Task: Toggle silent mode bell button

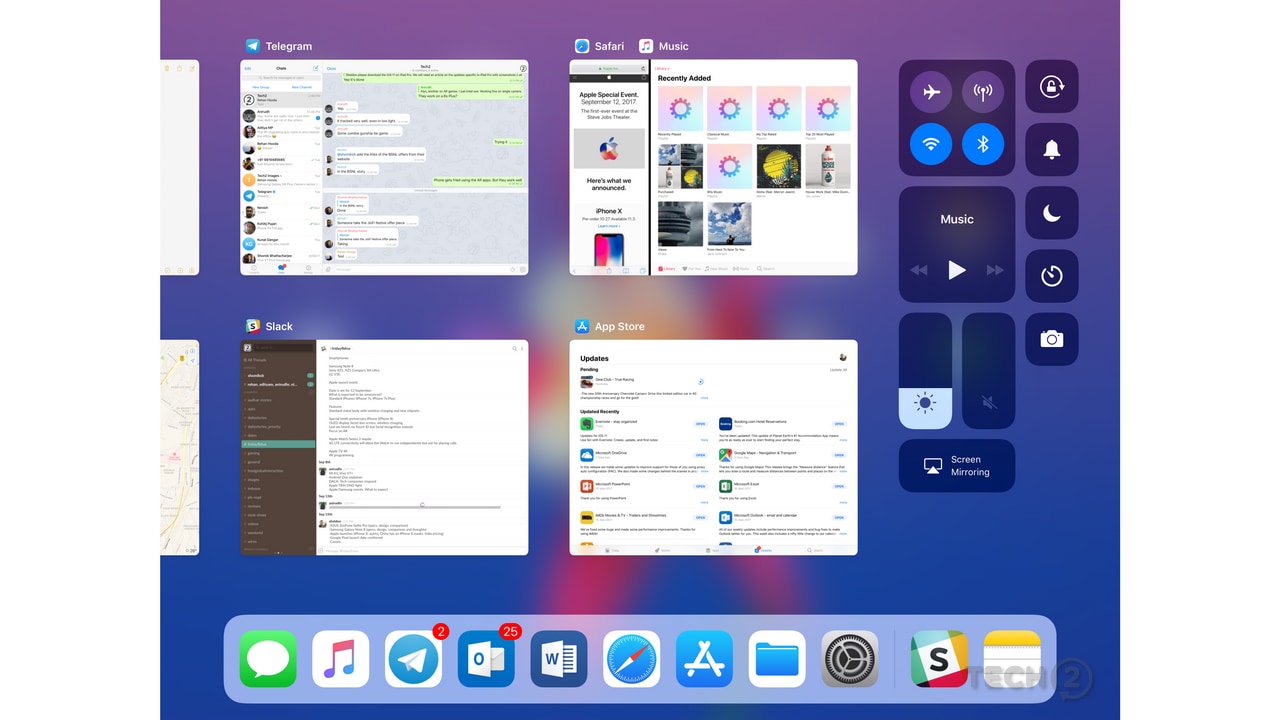Action: pyautogui.click(x=1052, y=149)
